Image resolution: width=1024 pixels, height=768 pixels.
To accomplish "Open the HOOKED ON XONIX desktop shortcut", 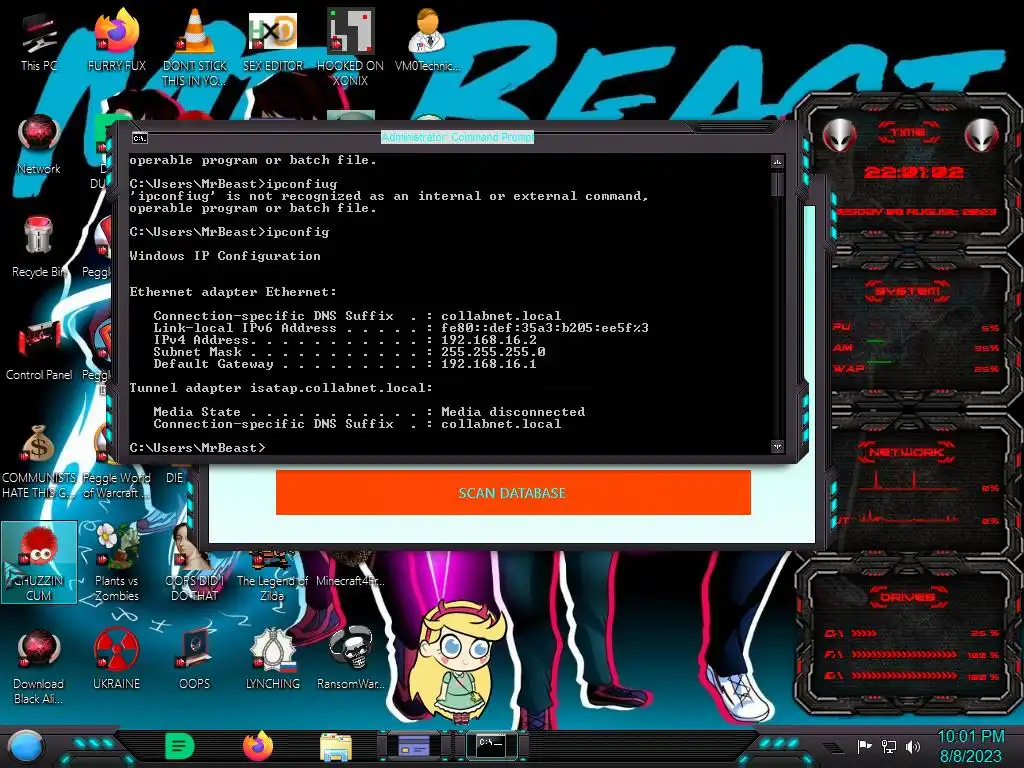I will click(x=350, y=47).
